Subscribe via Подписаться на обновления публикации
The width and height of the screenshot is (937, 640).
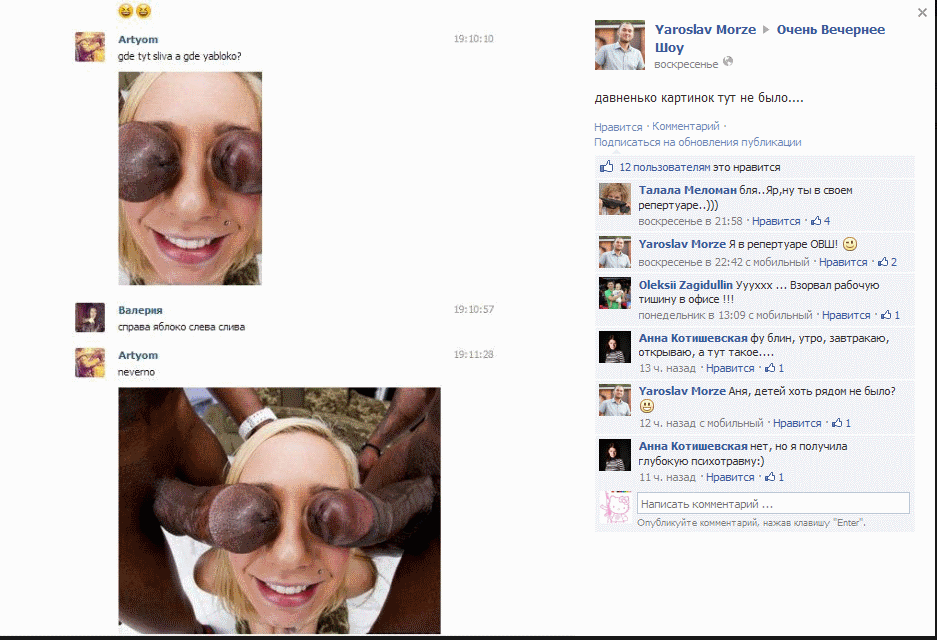[x=697, y=142]
